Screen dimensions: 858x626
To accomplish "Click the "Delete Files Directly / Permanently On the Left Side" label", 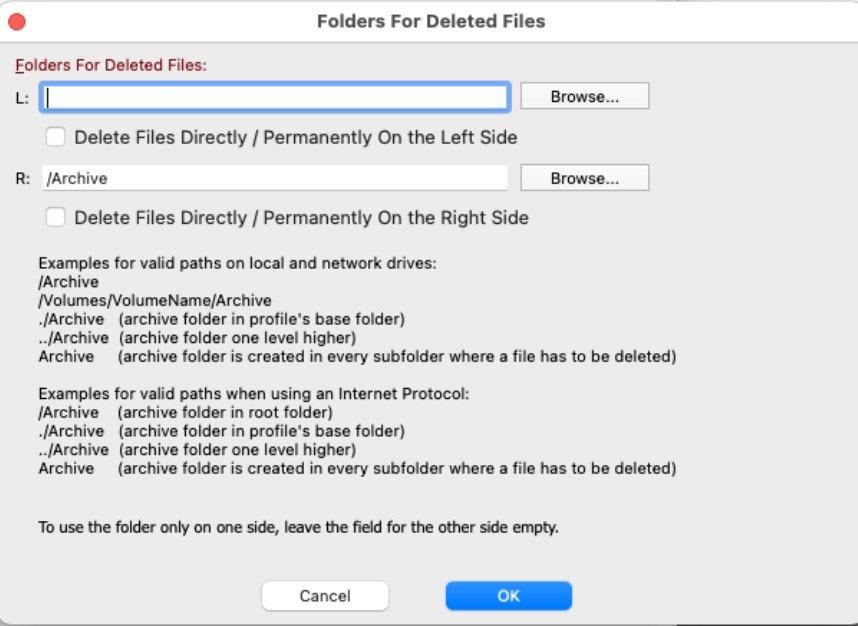I will pyautogui.click(x=295, y=137).
